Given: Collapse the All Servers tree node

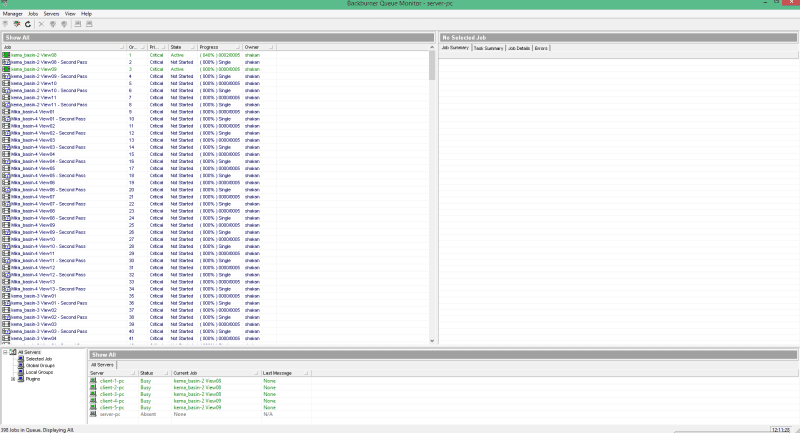Looking at the screenshot, I should point(5,352).
